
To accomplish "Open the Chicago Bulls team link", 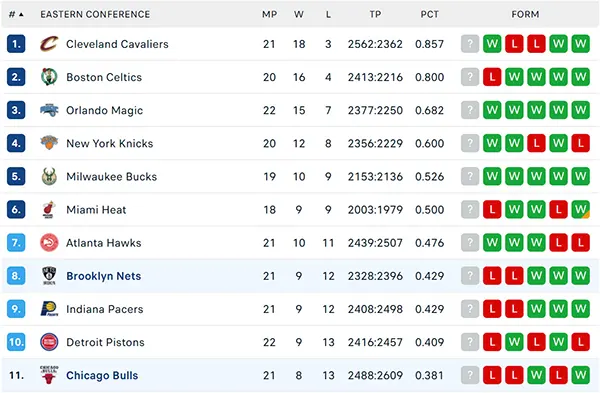I will pos(102,375).
